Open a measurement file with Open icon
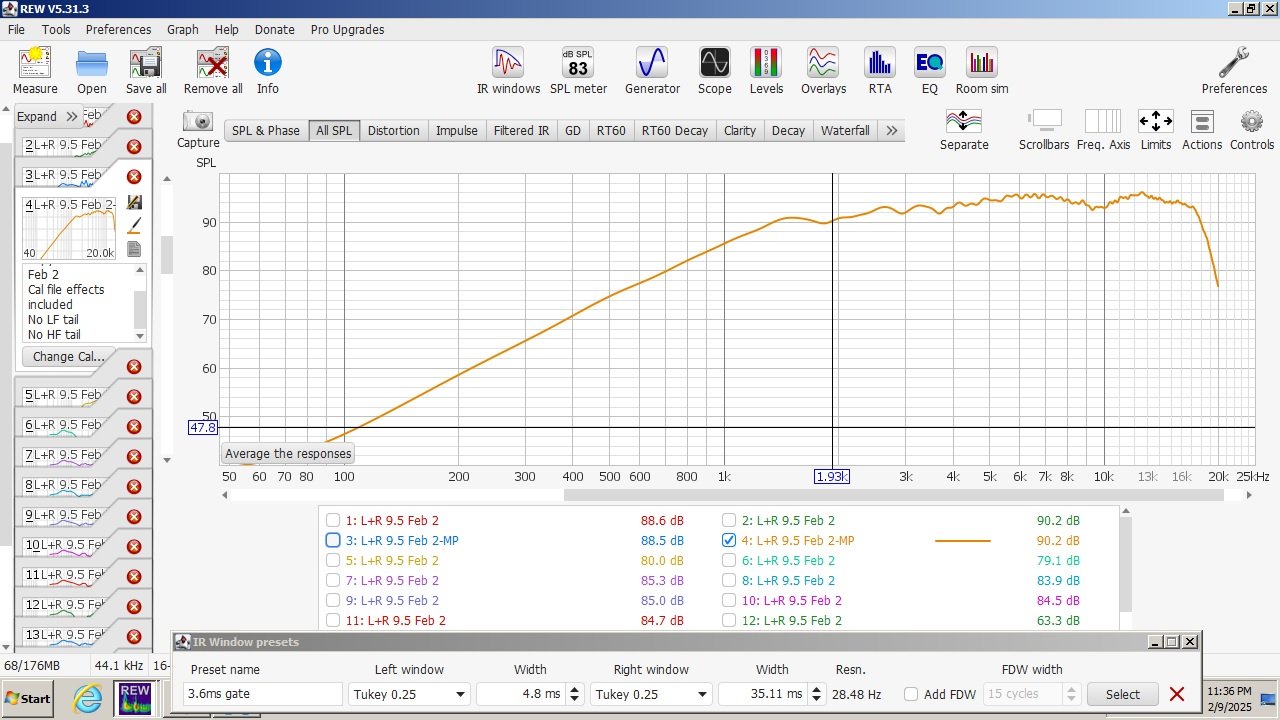Viewport: 1280px width, 720px height. click(x=92, y=63)
